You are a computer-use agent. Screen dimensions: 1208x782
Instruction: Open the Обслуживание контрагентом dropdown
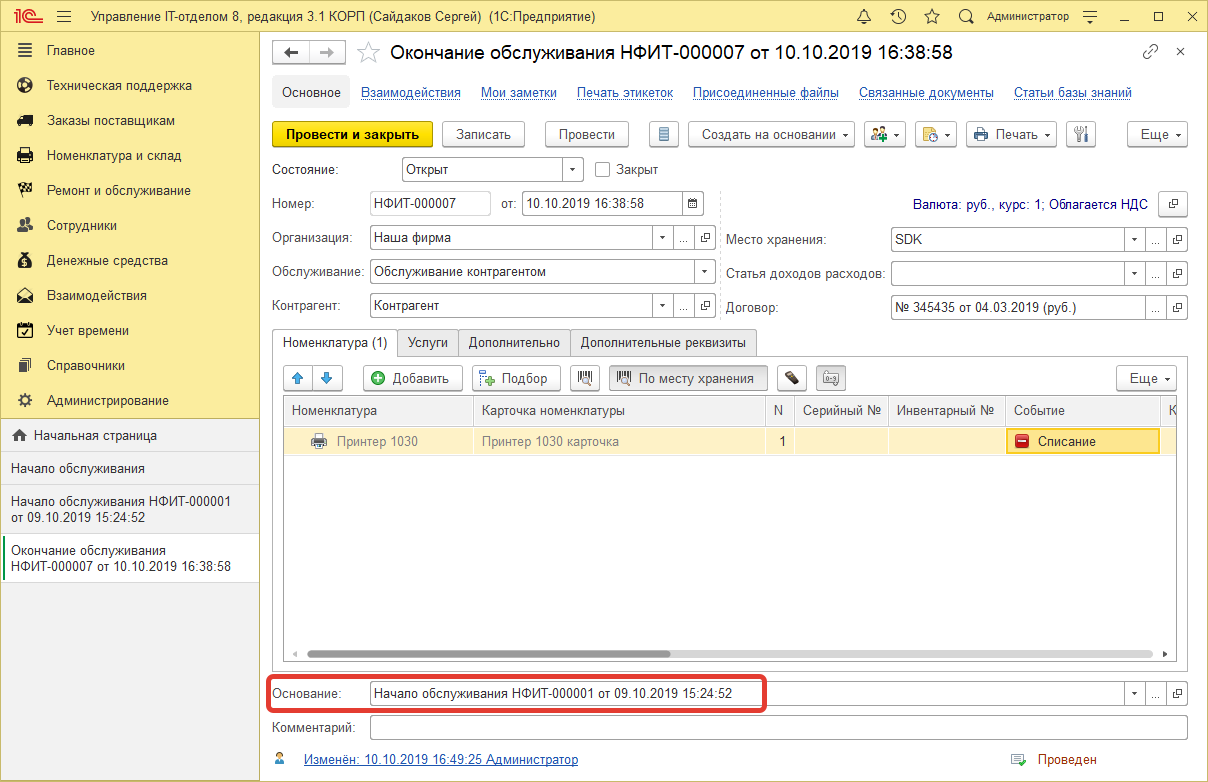703,272
